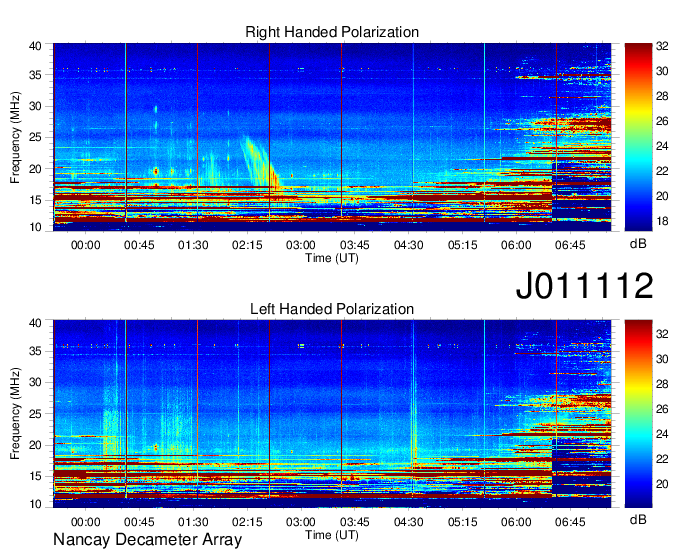Click the 01:30 time tick under the Left Handed plot
Viewport: 680px width, 552px height.
tap(193, 522)
